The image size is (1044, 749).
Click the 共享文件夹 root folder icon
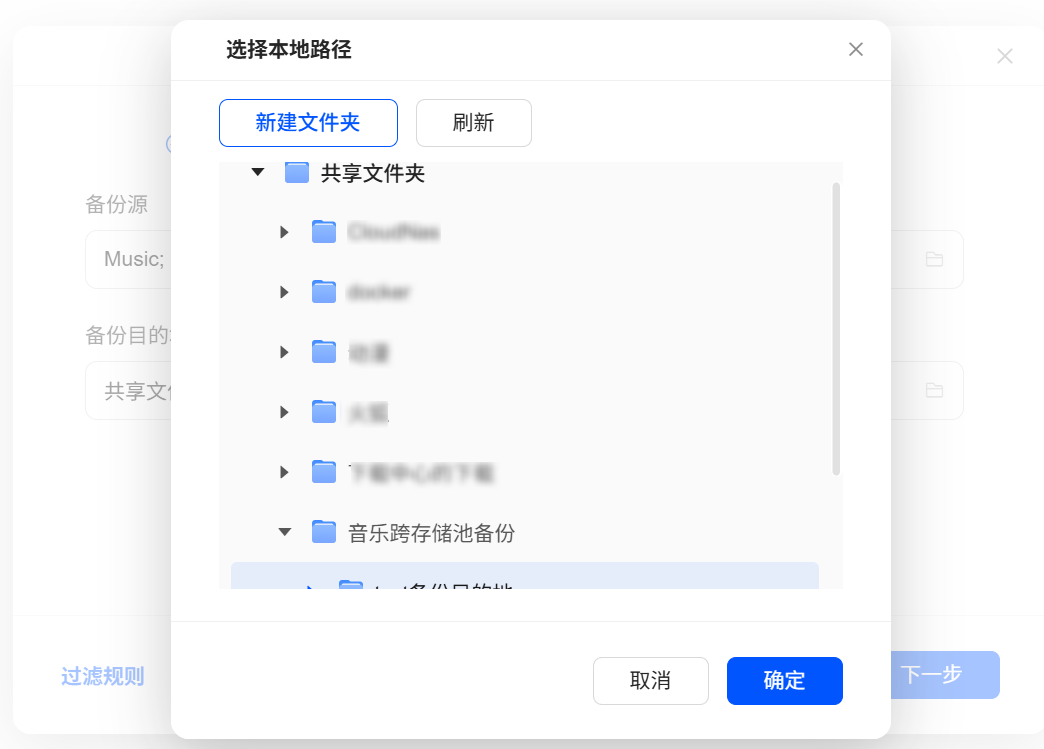point(296,173)
